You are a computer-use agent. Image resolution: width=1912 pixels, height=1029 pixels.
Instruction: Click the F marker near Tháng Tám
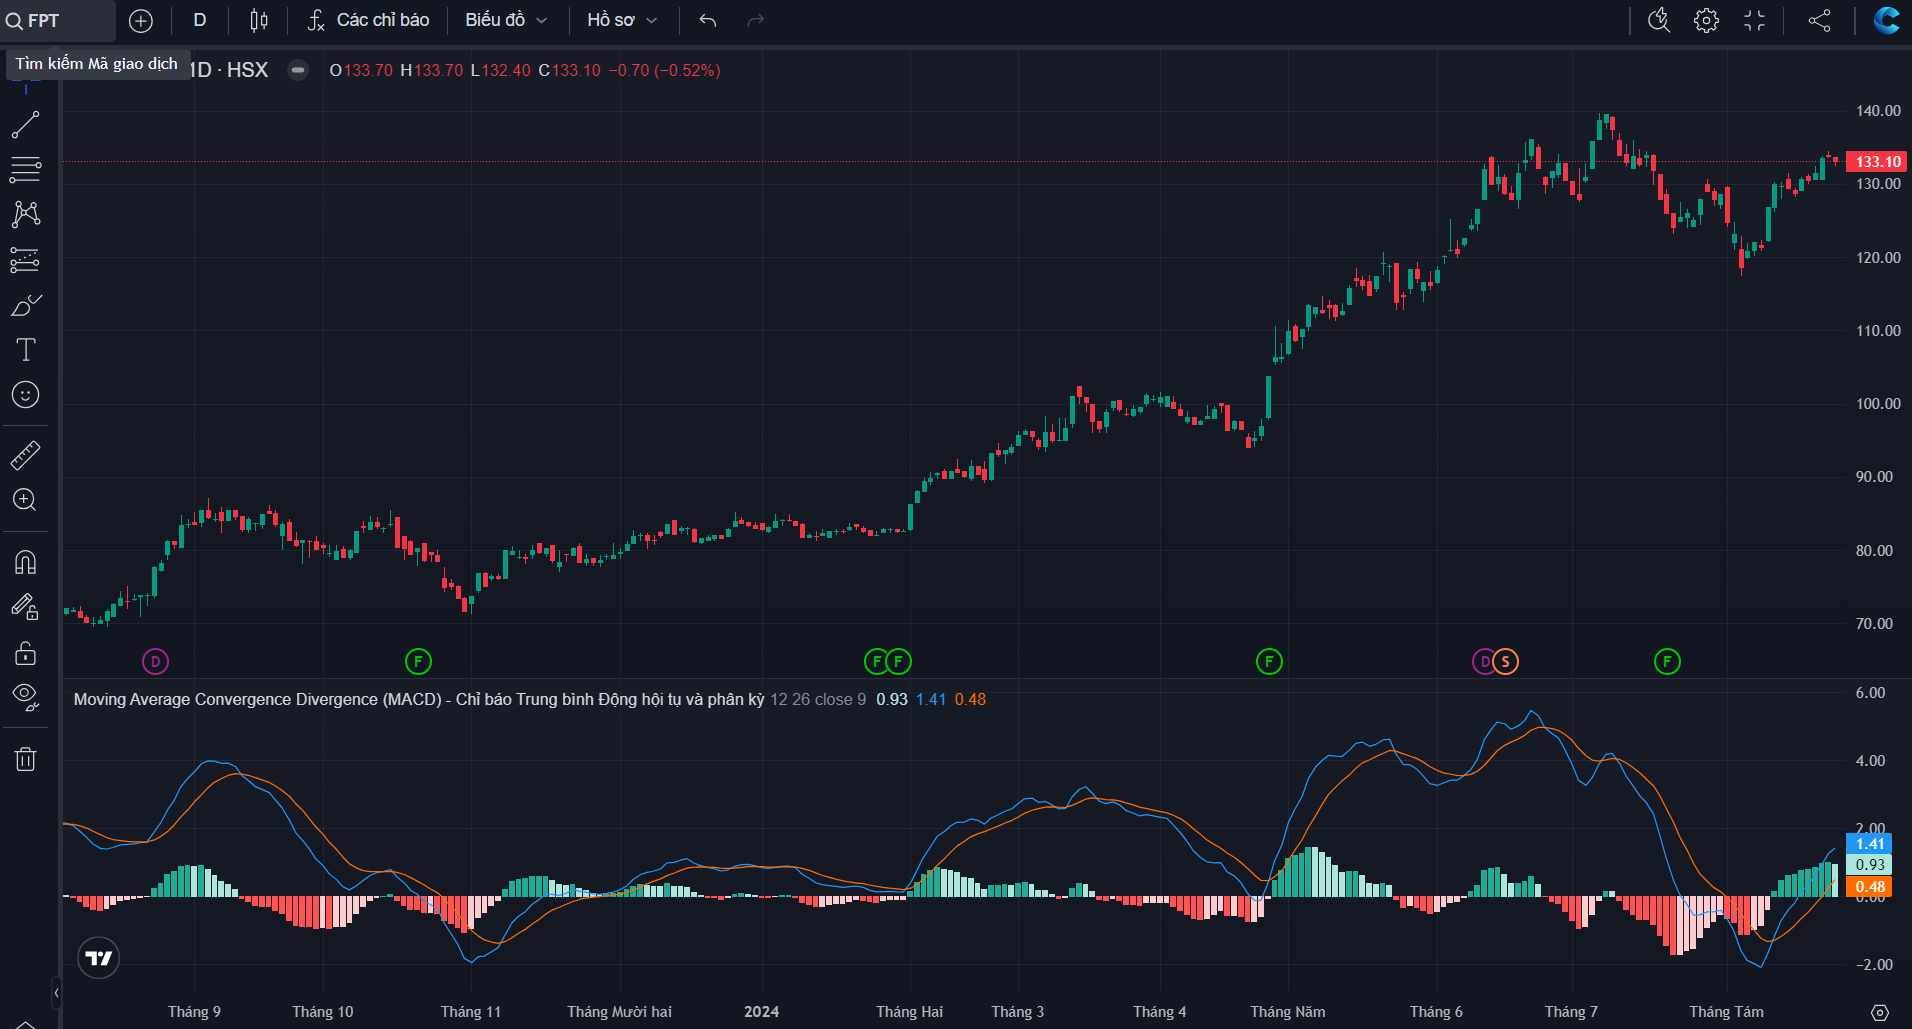click(x=1667, y=661)
